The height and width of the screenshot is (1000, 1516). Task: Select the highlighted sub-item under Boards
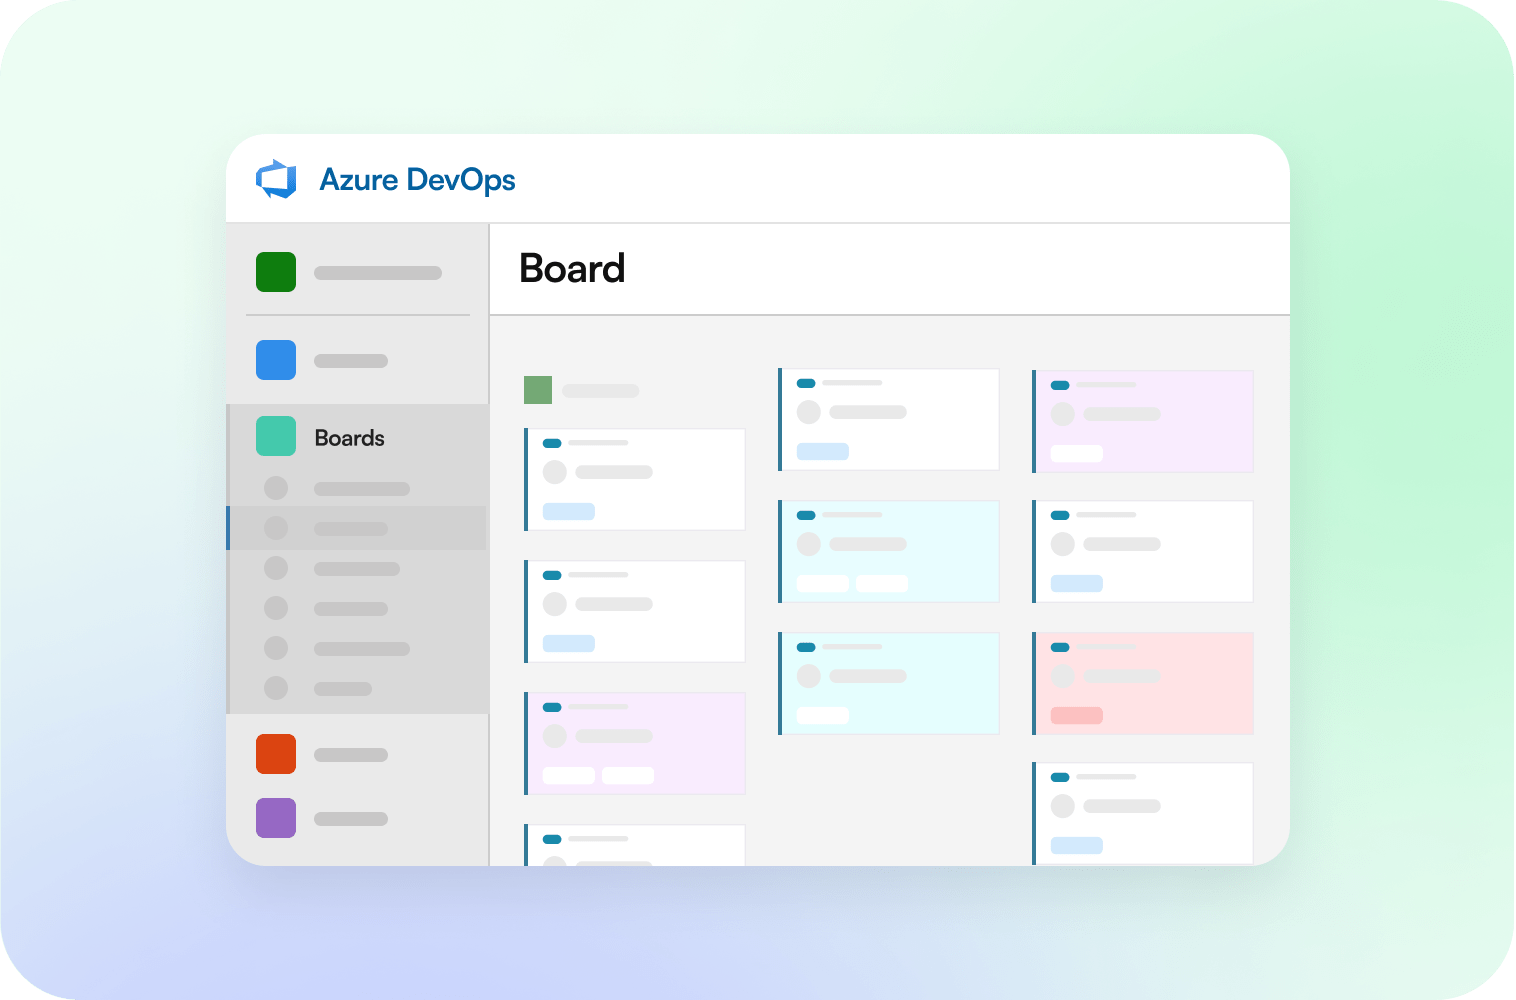coord(357,528)
